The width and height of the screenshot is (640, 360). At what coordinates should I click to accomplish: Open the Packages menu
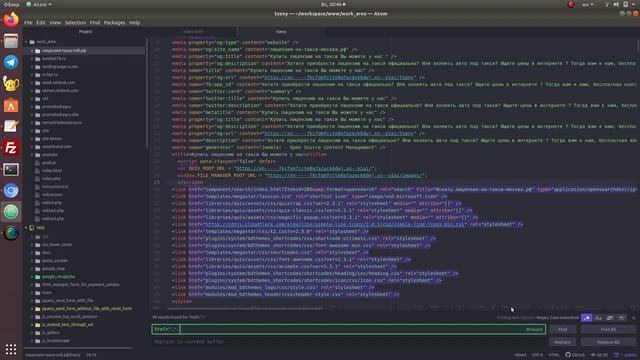click(x=114, y=22)
